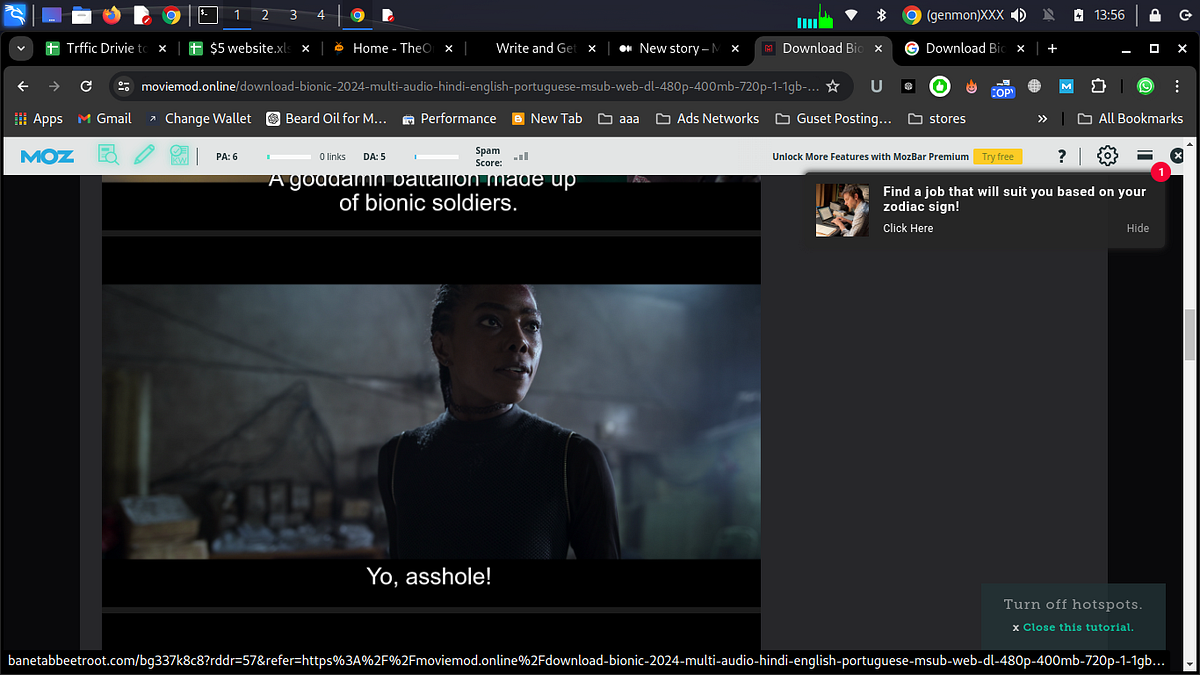
Task: Open WhatsApp extension icon
Action: pyautogui.click(x=1145, y=87)
